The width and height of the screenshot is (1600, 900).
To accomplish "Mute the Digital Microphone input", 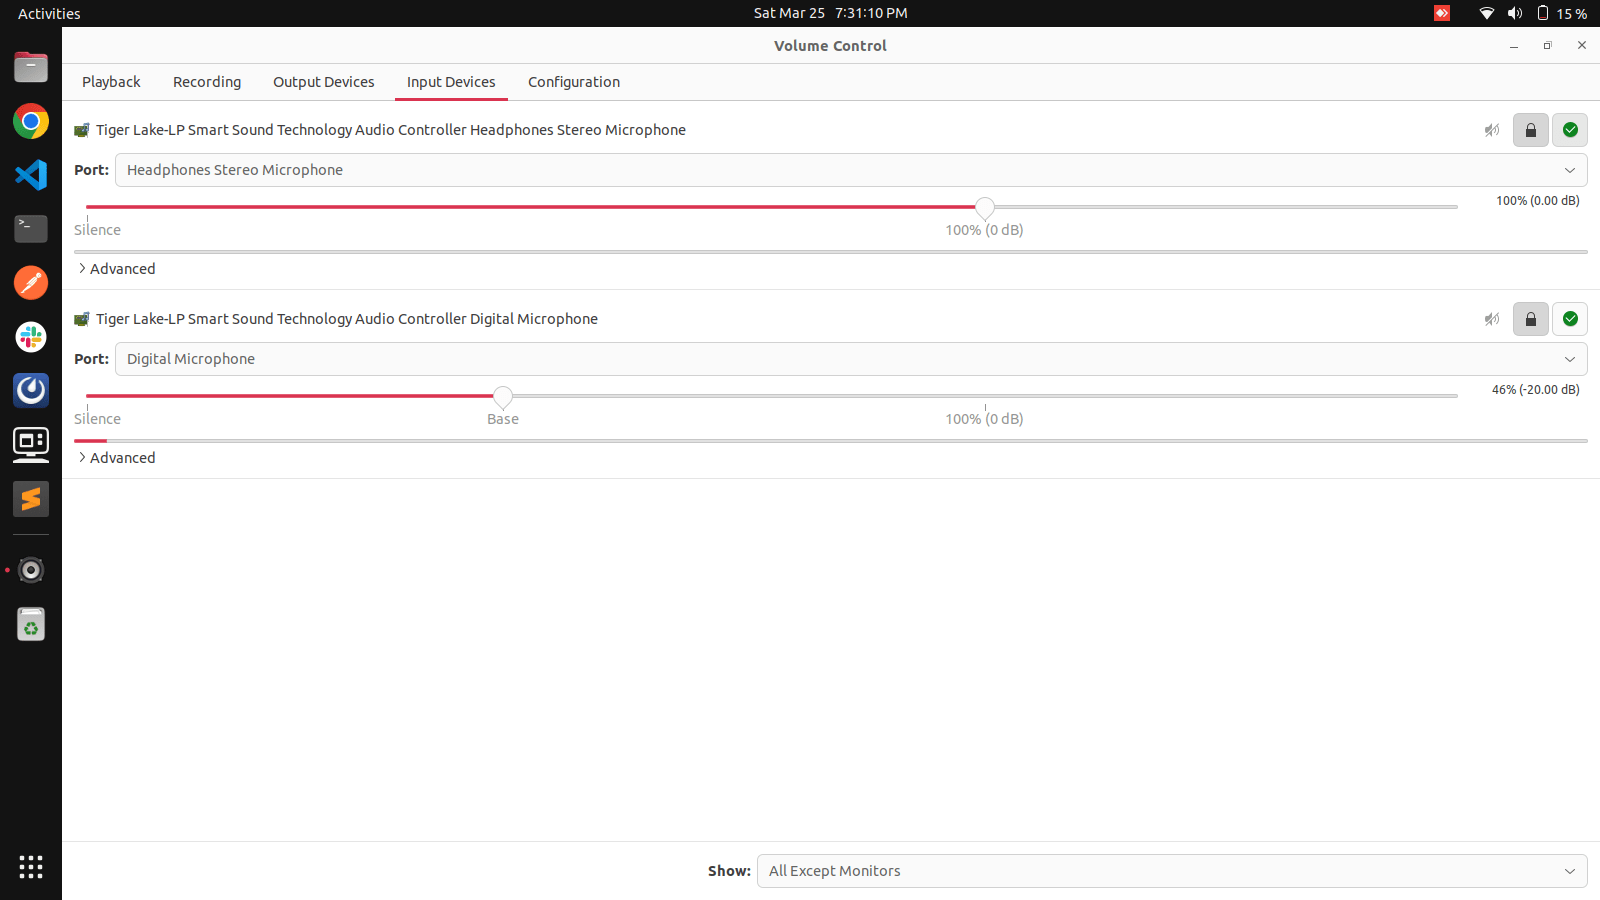I will (1491, 319).
